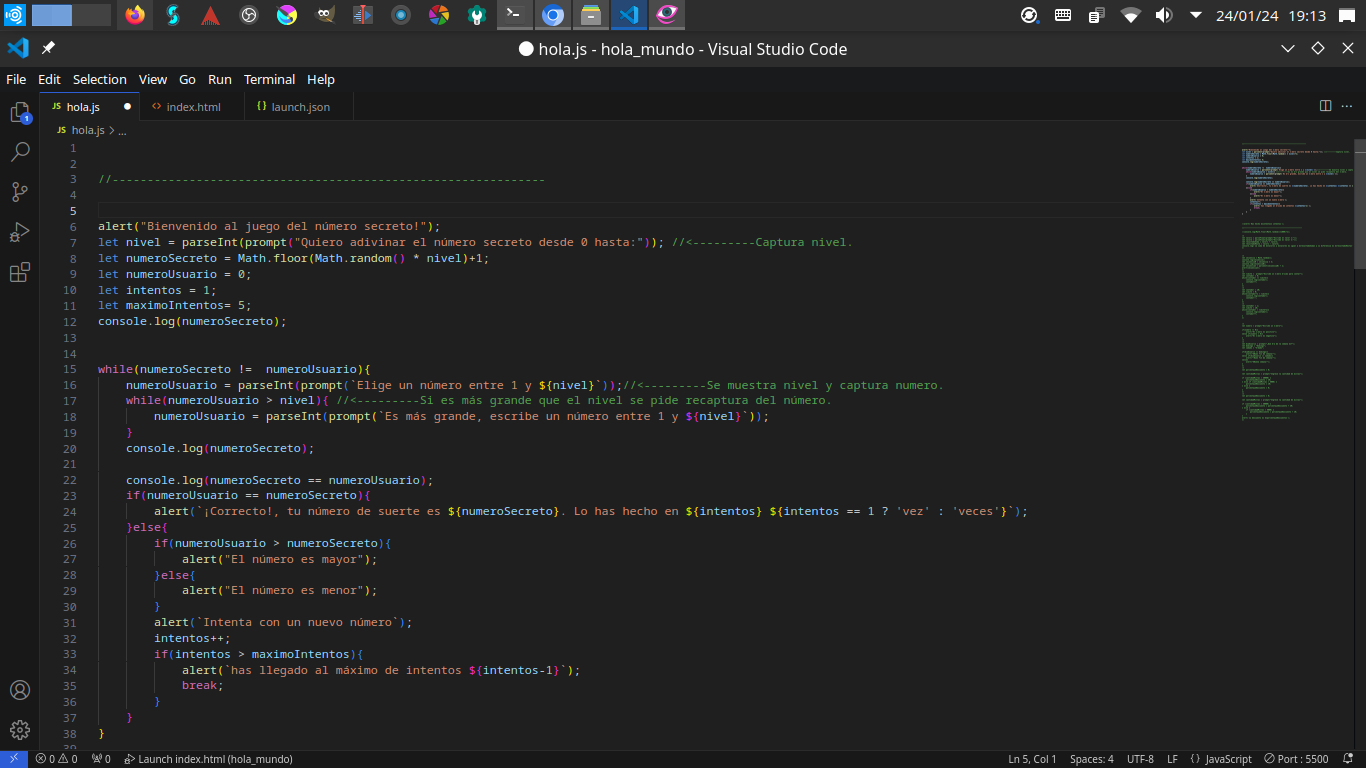The width and height of the screenshot is (1366, 768).
Task: Open the Accounts menu in activity bar
Action: point(20,690)
